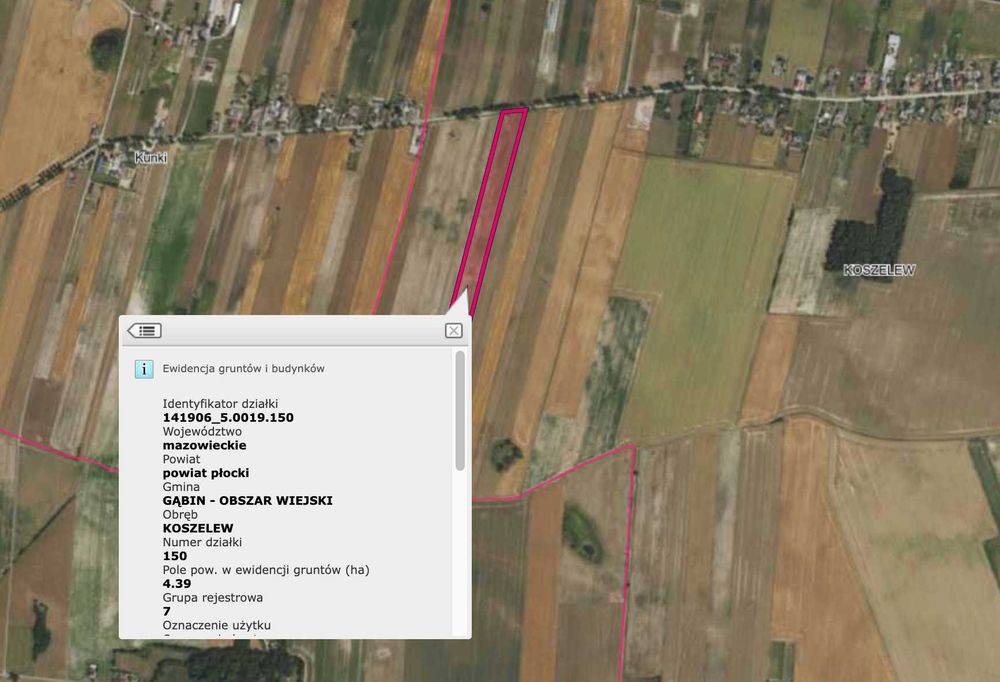The image size is (1000, 682).
Task: Click the bold 'KOSZELEW' obręb value in popup
Action: click(x=198, y=528)
